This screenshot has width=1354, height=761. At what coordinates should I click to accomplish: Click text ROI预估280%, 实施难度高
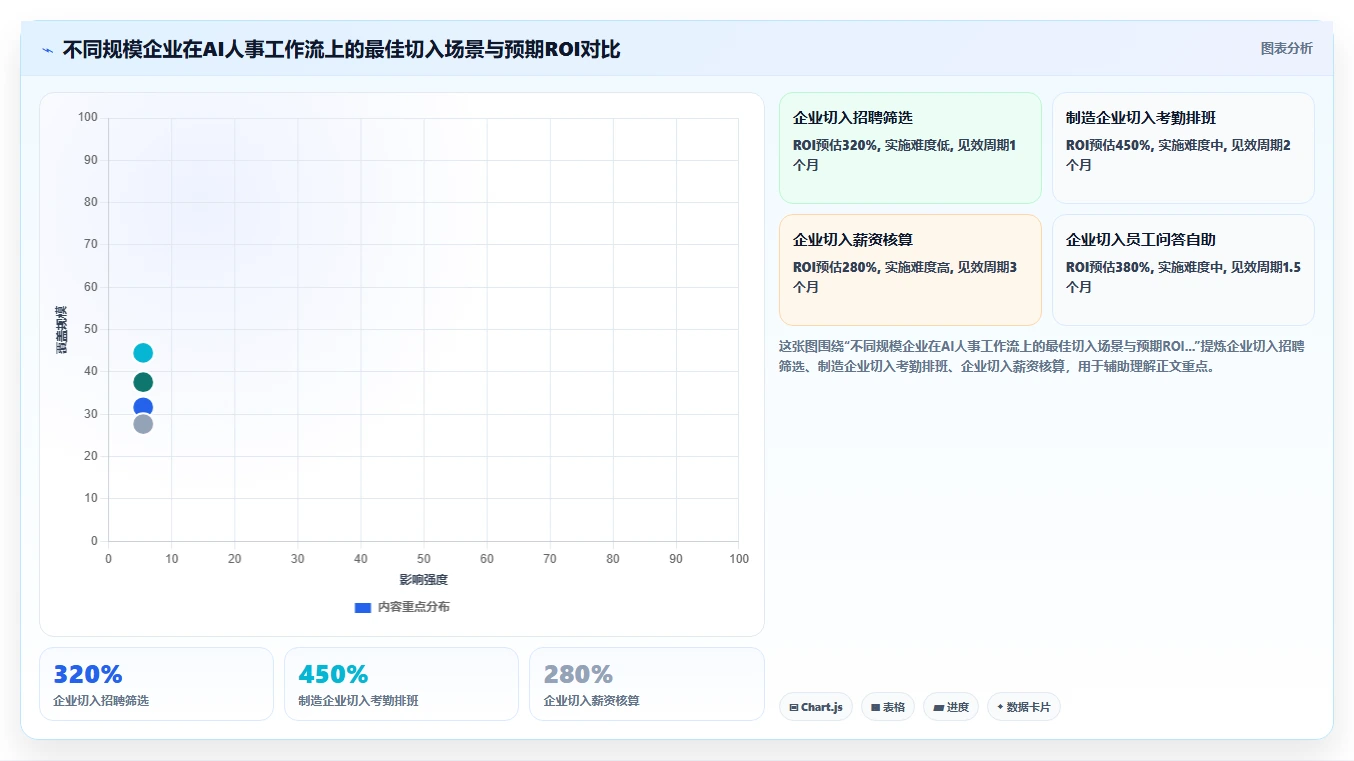point(905,277)
